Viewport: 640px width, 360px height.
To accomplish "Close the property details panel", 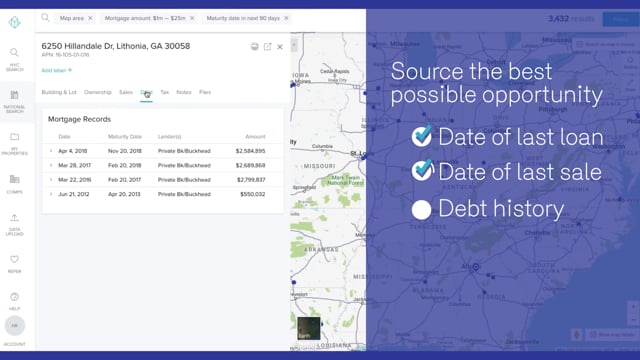I will click(280, 47).
